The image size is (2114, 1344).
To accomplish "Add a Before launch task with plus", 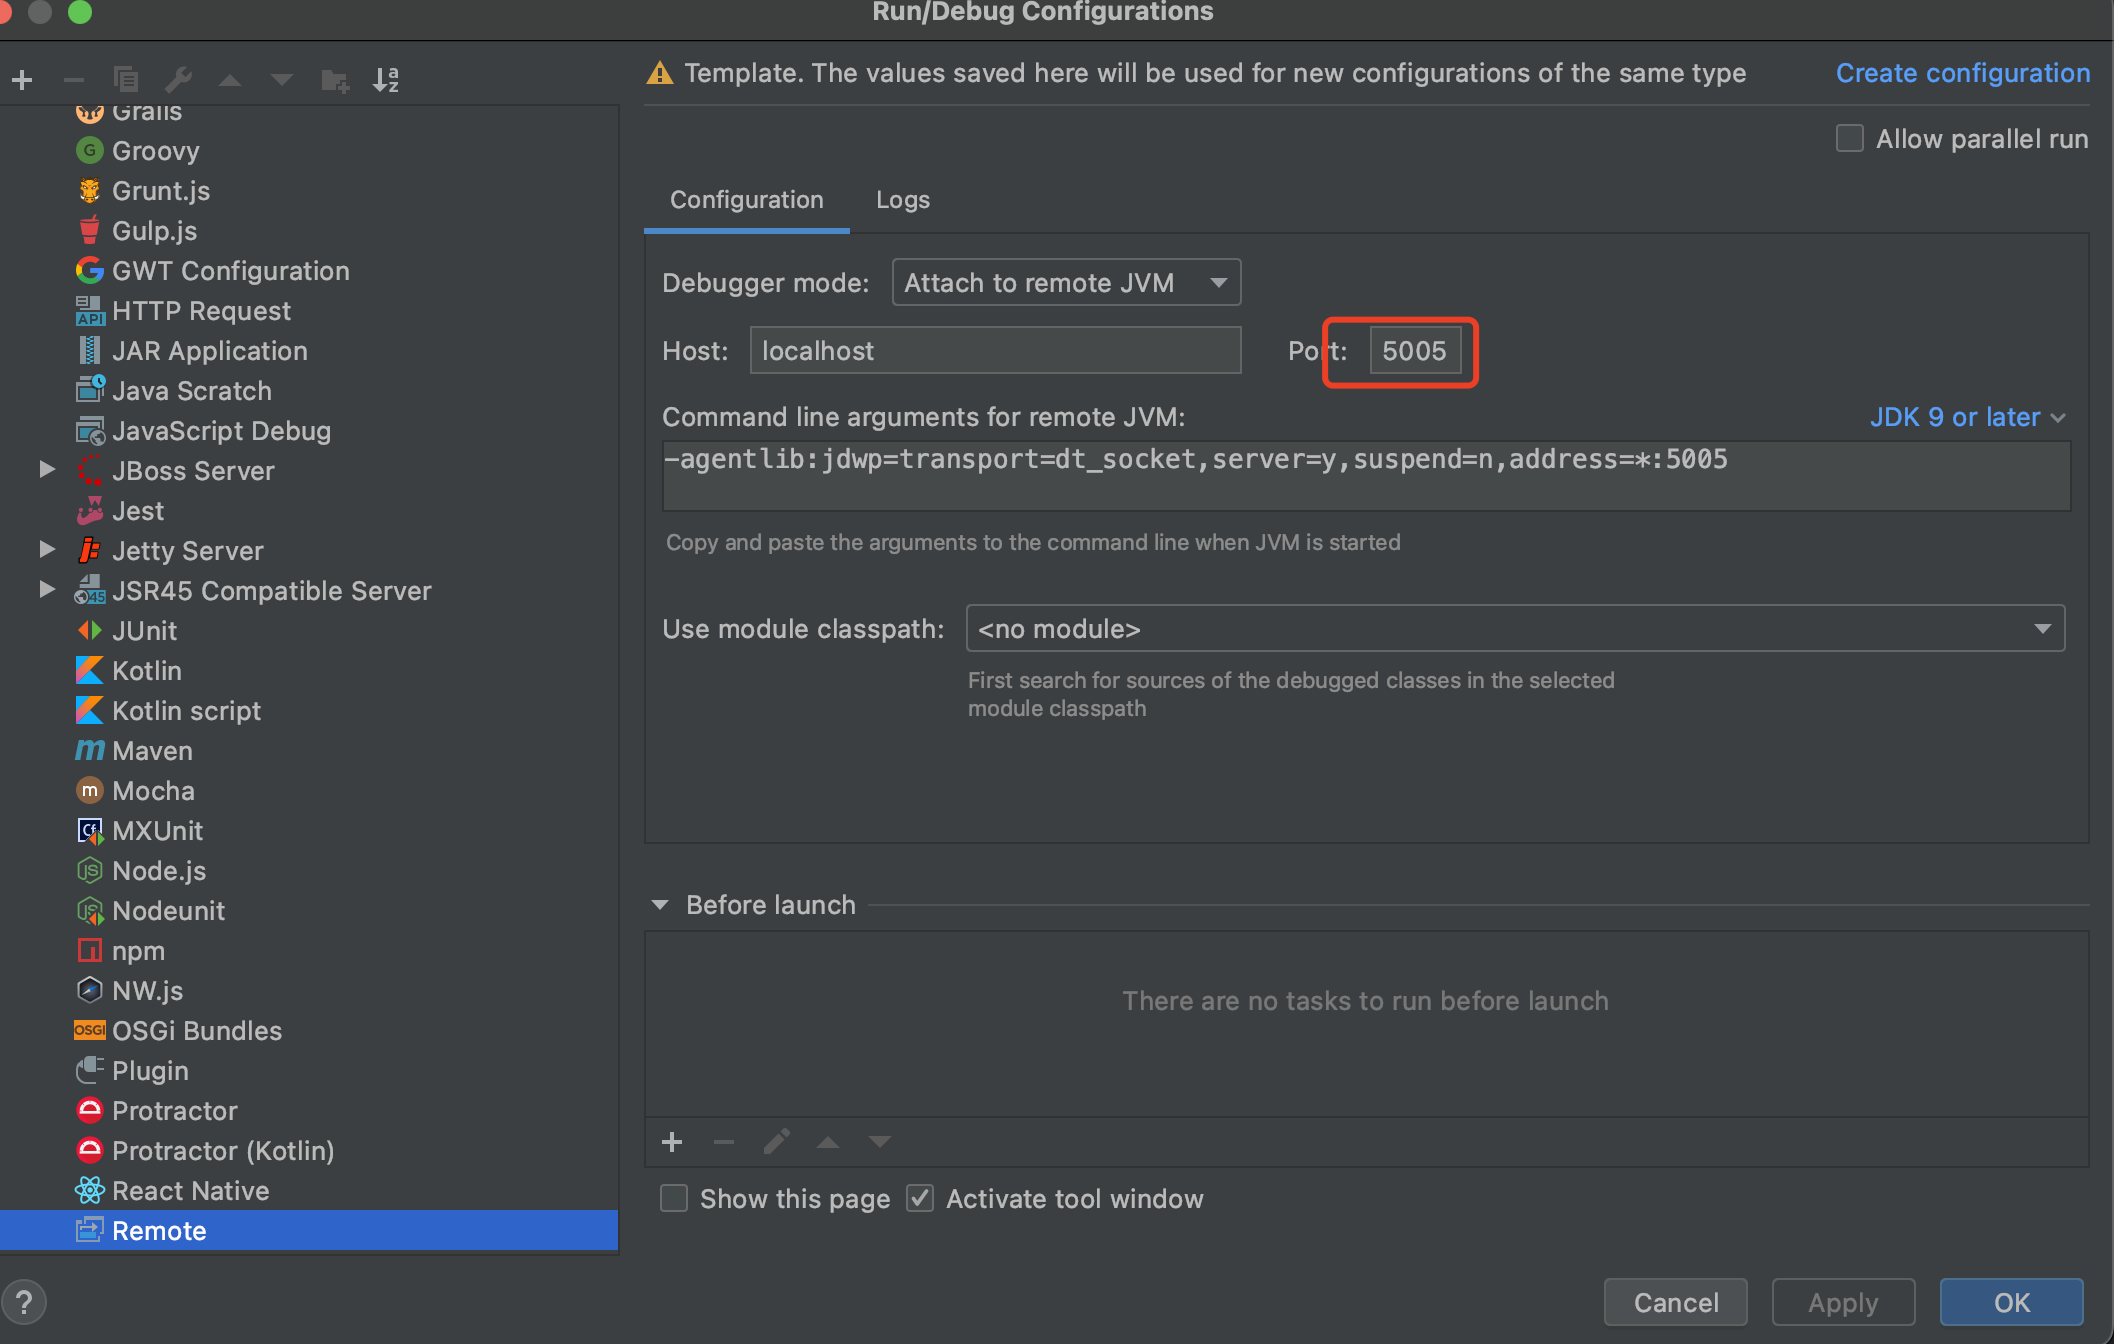I will [x=672, y=1142].
